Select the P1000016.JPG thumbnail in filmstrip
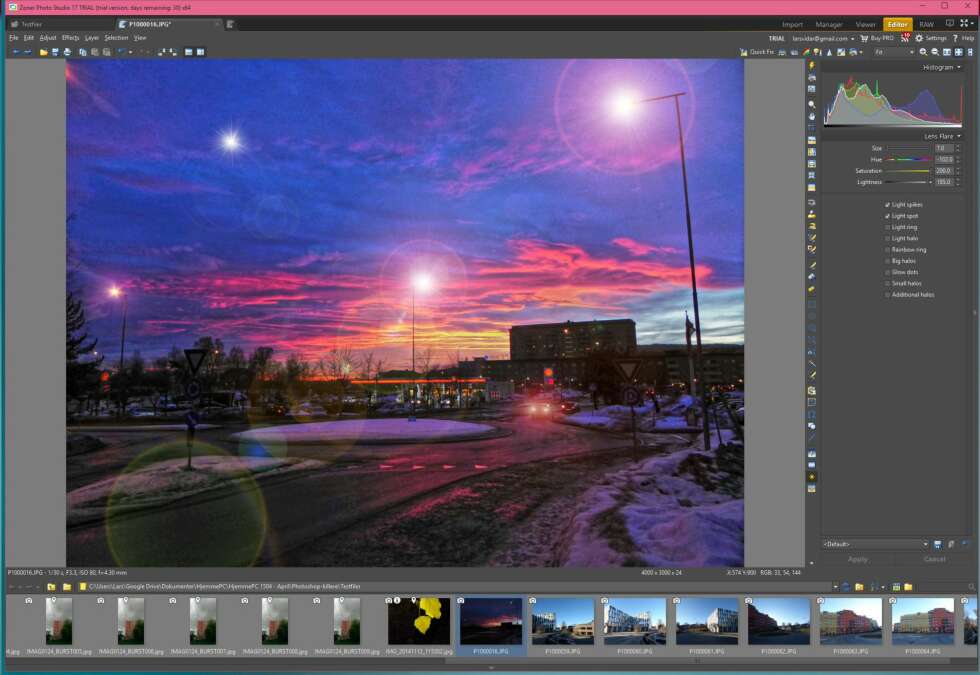980x675 pixels. click(491, 625)
